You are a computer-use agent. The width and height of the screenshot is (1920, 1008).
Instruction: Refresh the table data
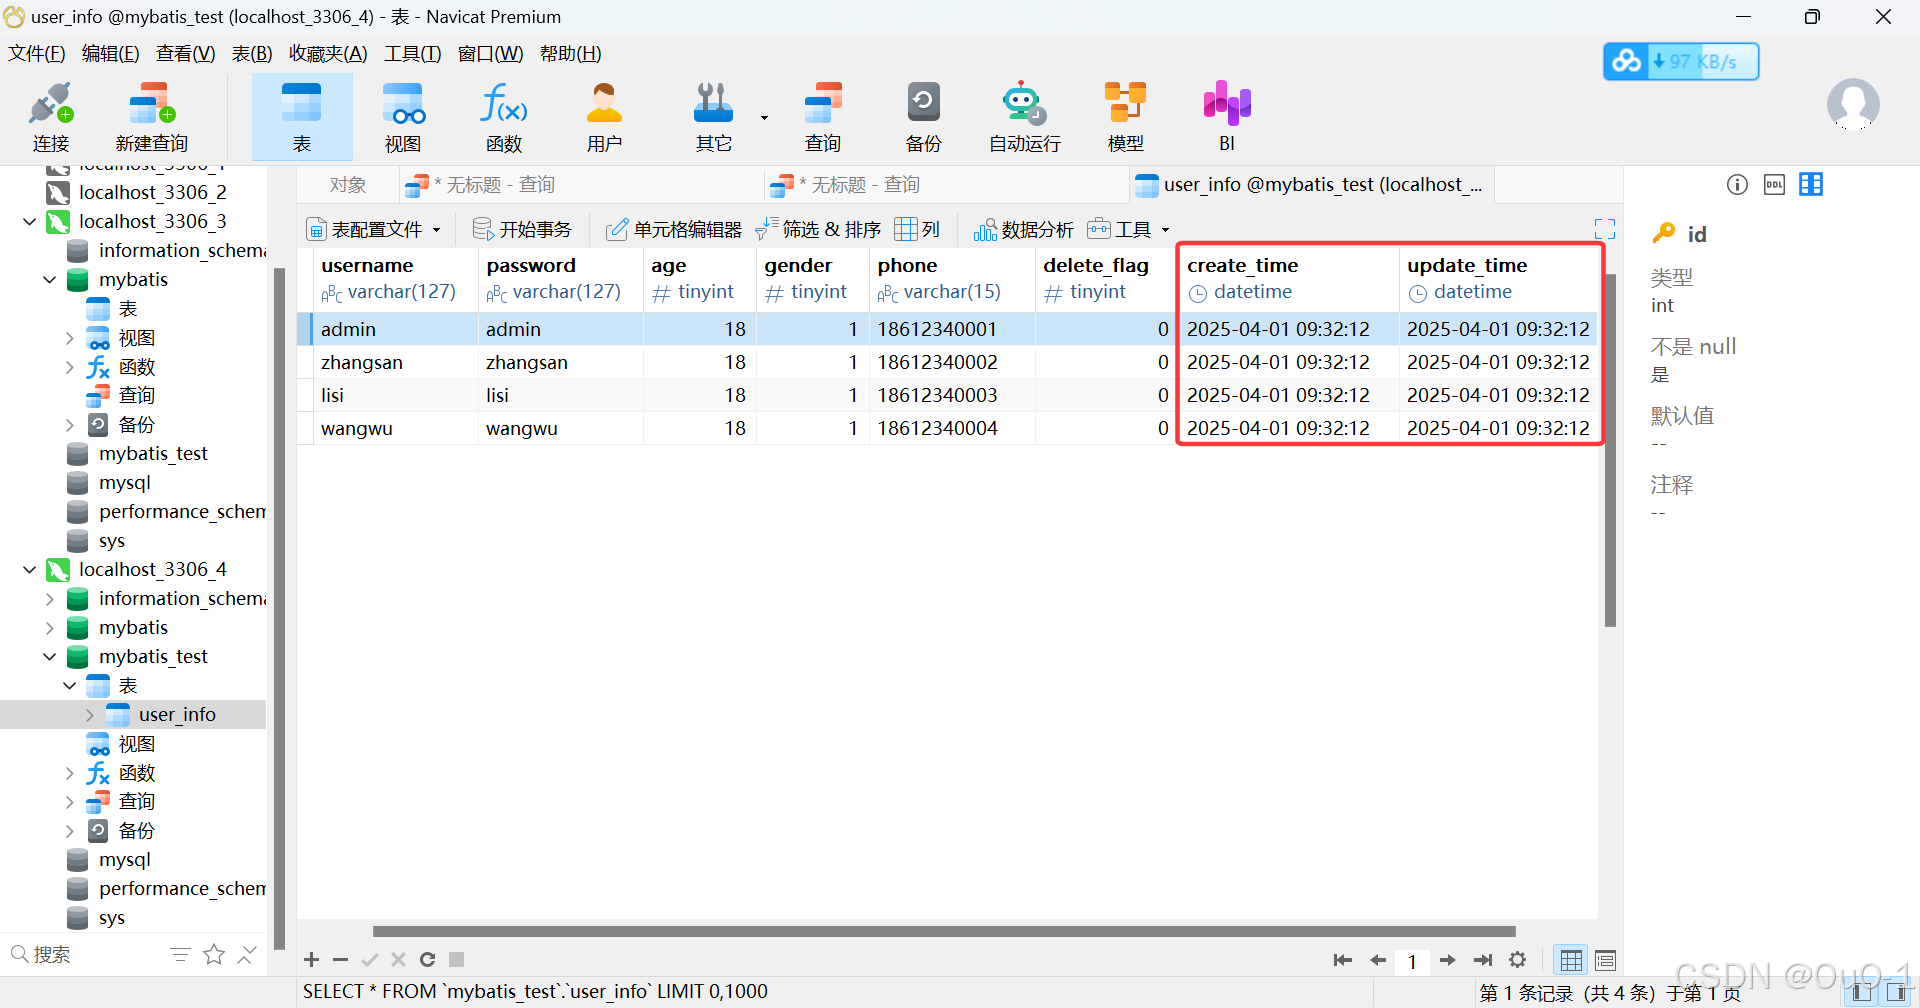pyautogui.click(x=427, y=960)
